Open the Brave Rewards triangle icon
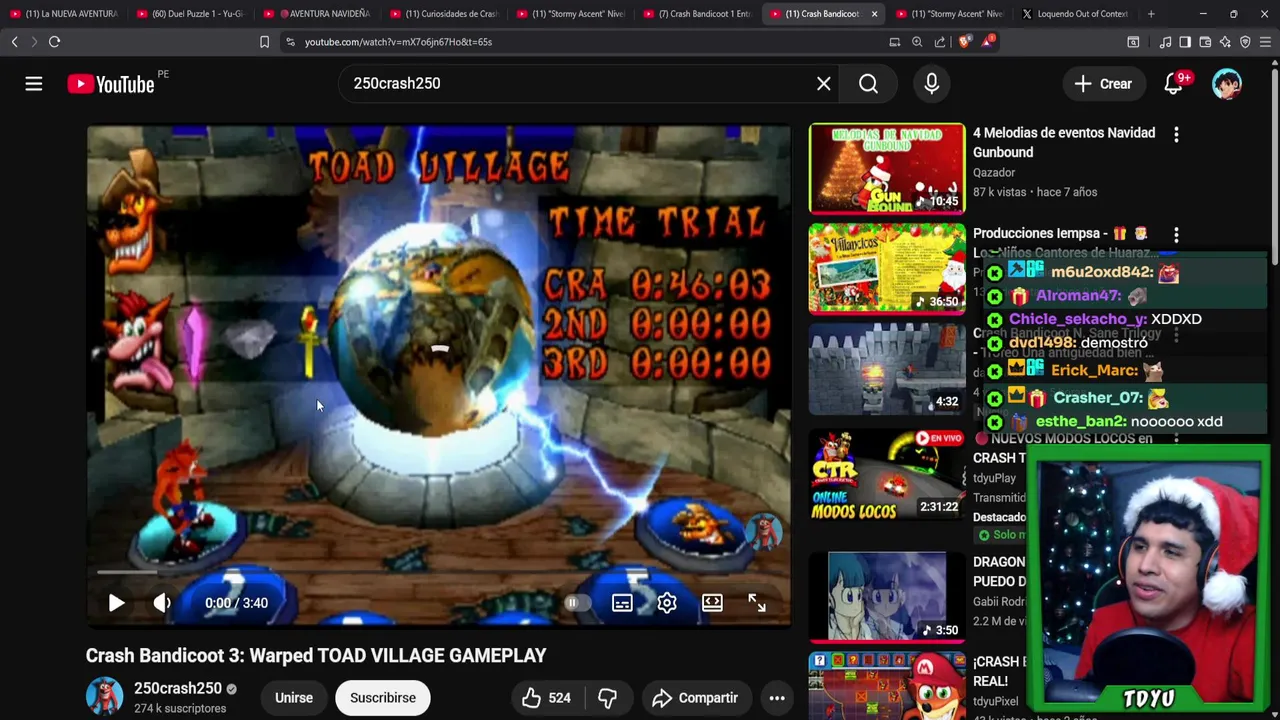The width and height of the screenshot is (1280, 720). tap(988, 42)
